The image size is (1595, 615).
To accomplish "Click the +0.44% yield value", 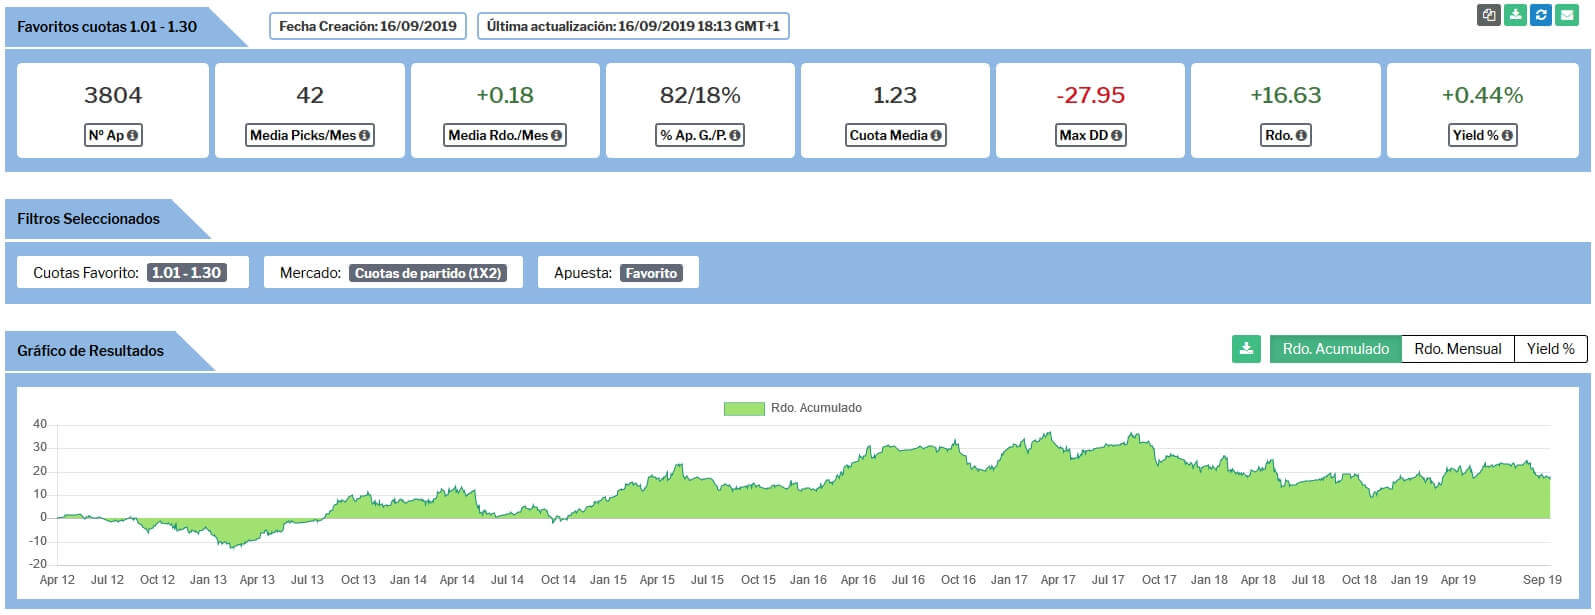I will coord(1482,95).
